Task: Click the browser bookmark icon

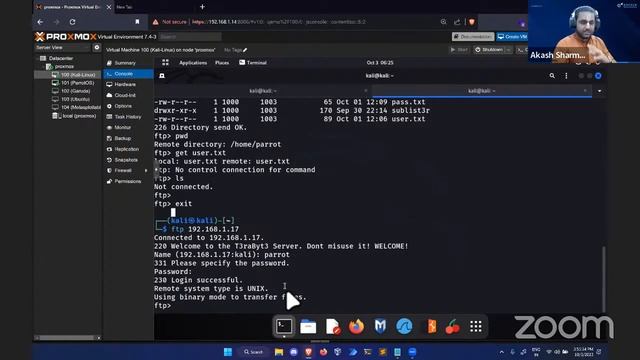Action: pos(137,22)
